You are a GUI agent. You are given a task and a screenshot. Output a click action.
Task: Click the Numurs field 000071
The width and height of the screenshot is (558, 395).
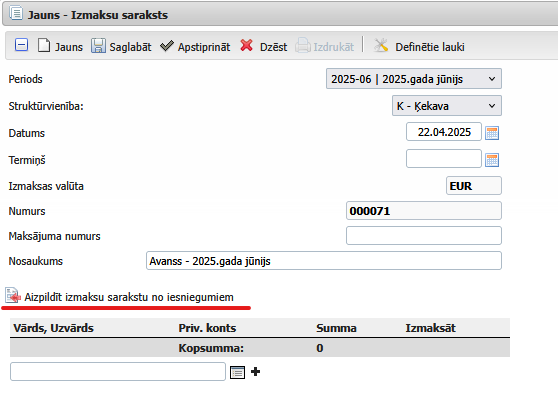pyautogui.click(x=424, y=211)
